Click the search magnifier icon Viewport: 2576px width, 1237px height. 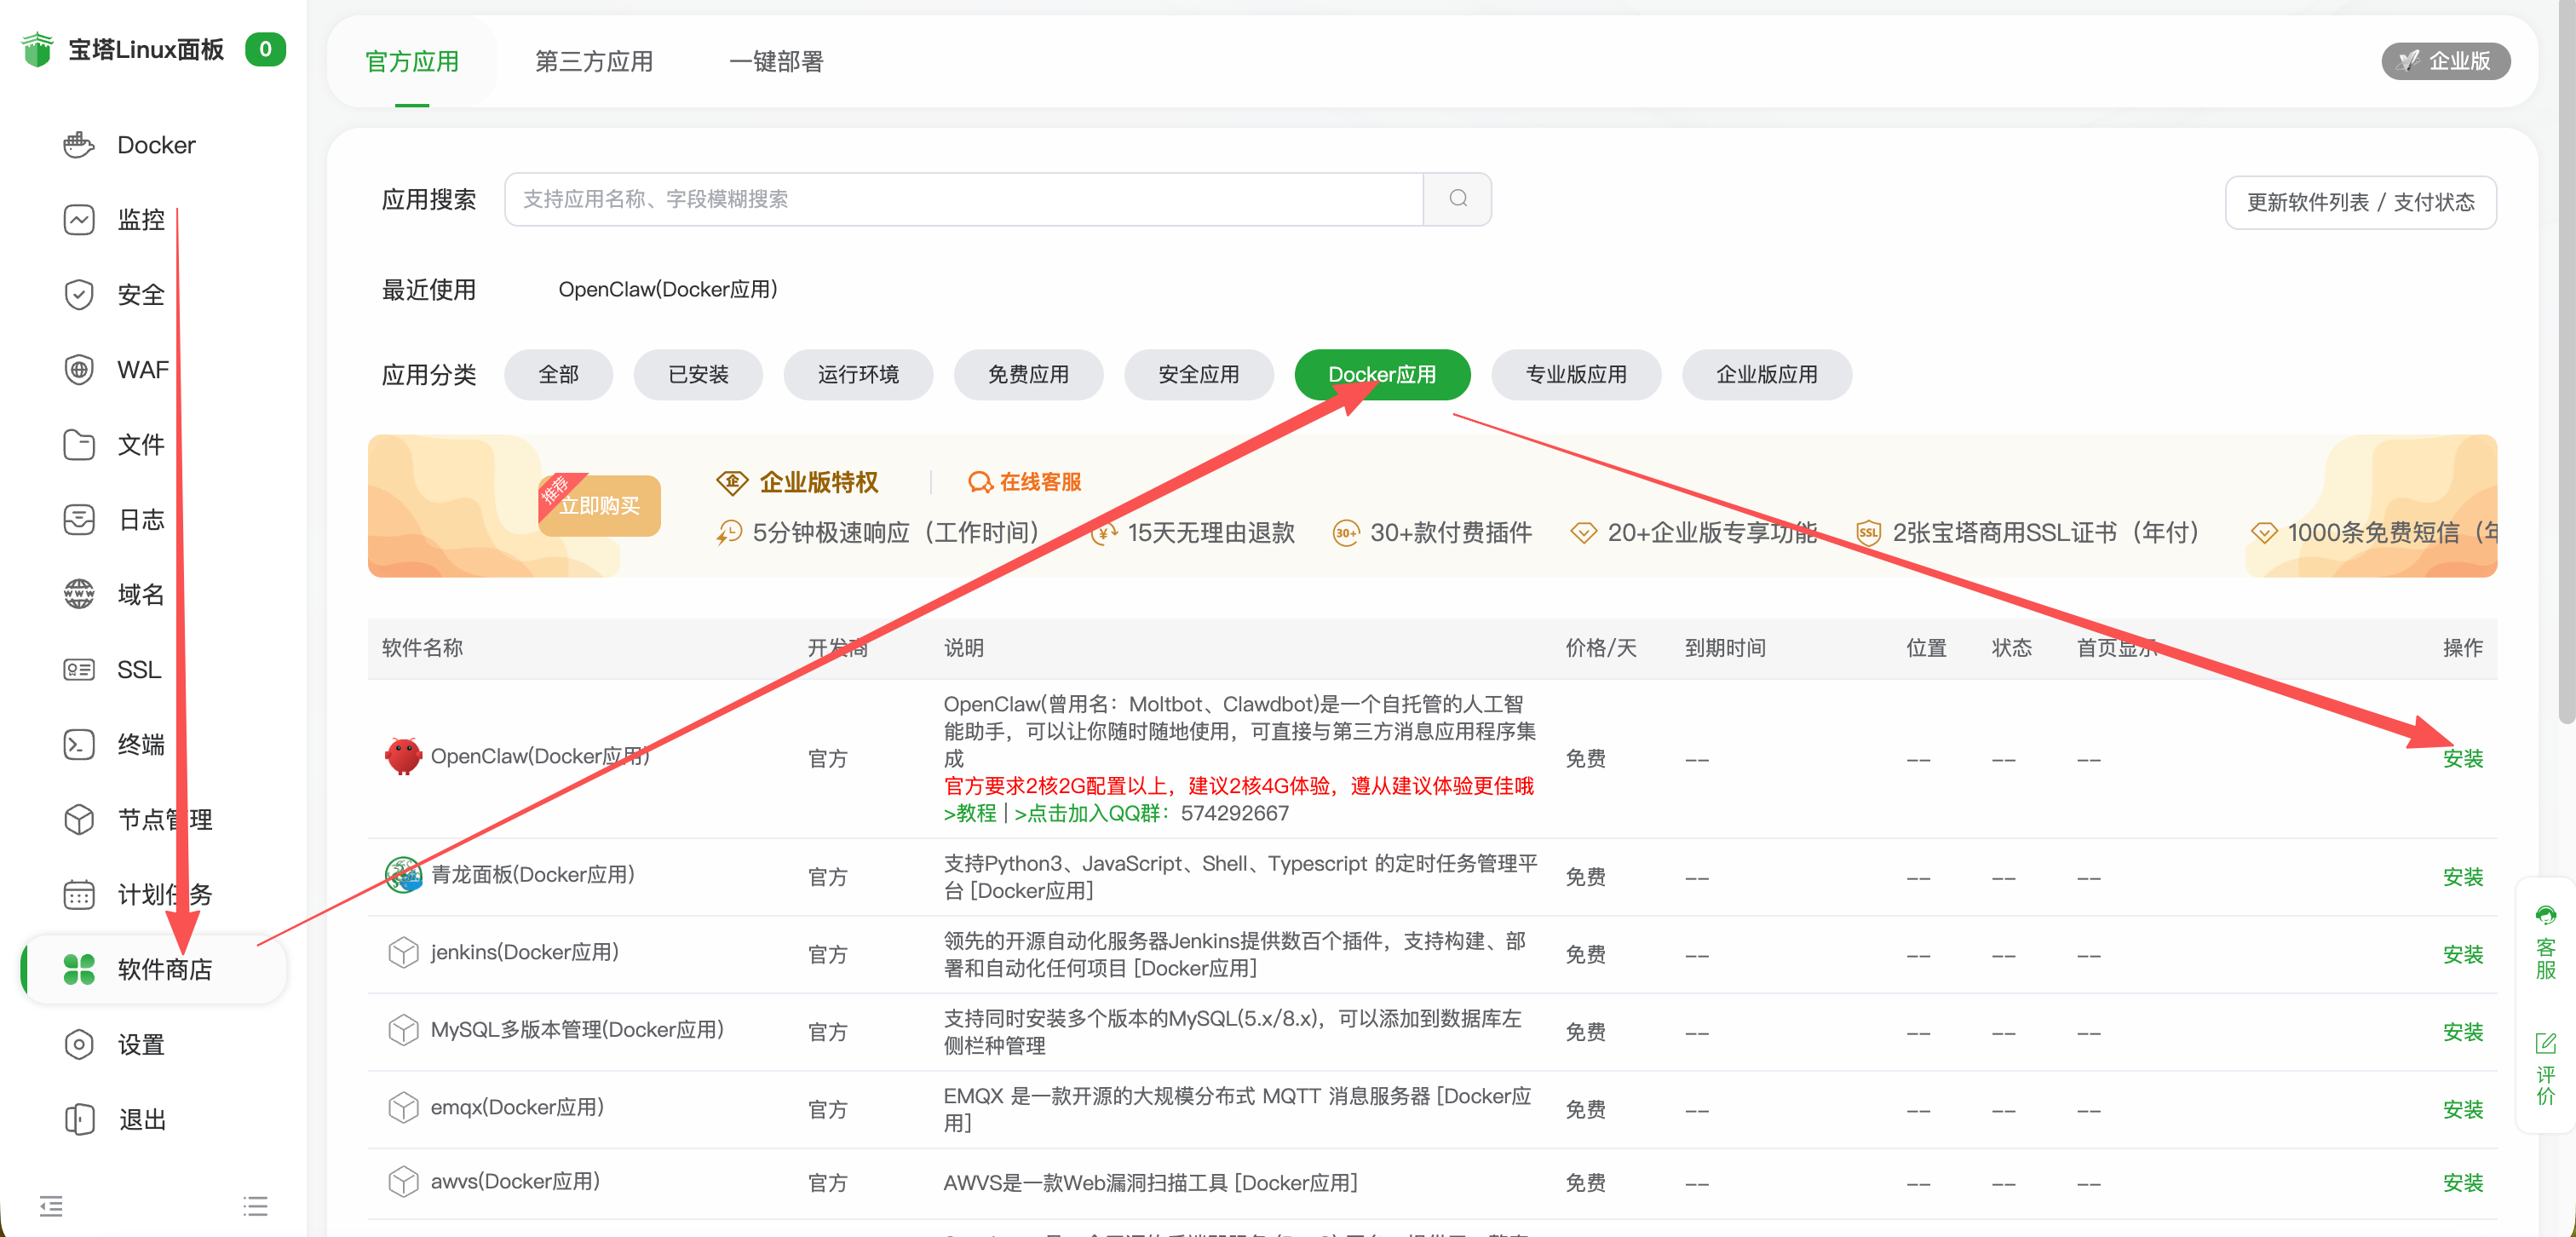coord(1457,199)
